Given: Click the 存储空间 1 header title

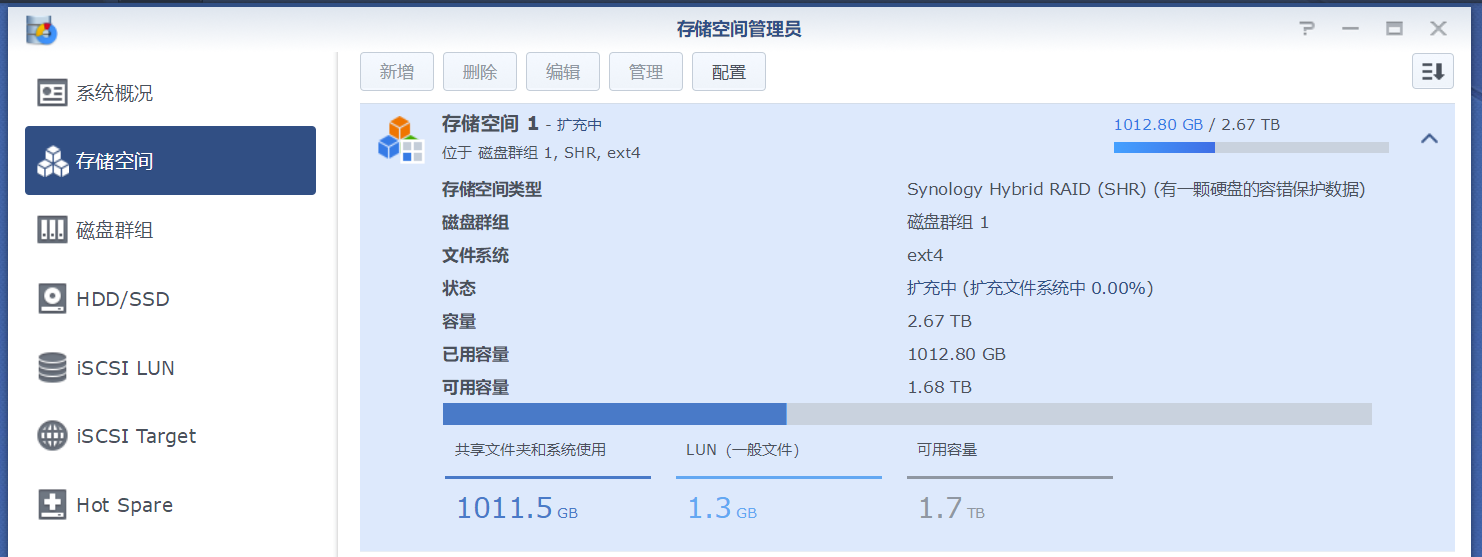Looking at the screenshot, I should point(490,124).
